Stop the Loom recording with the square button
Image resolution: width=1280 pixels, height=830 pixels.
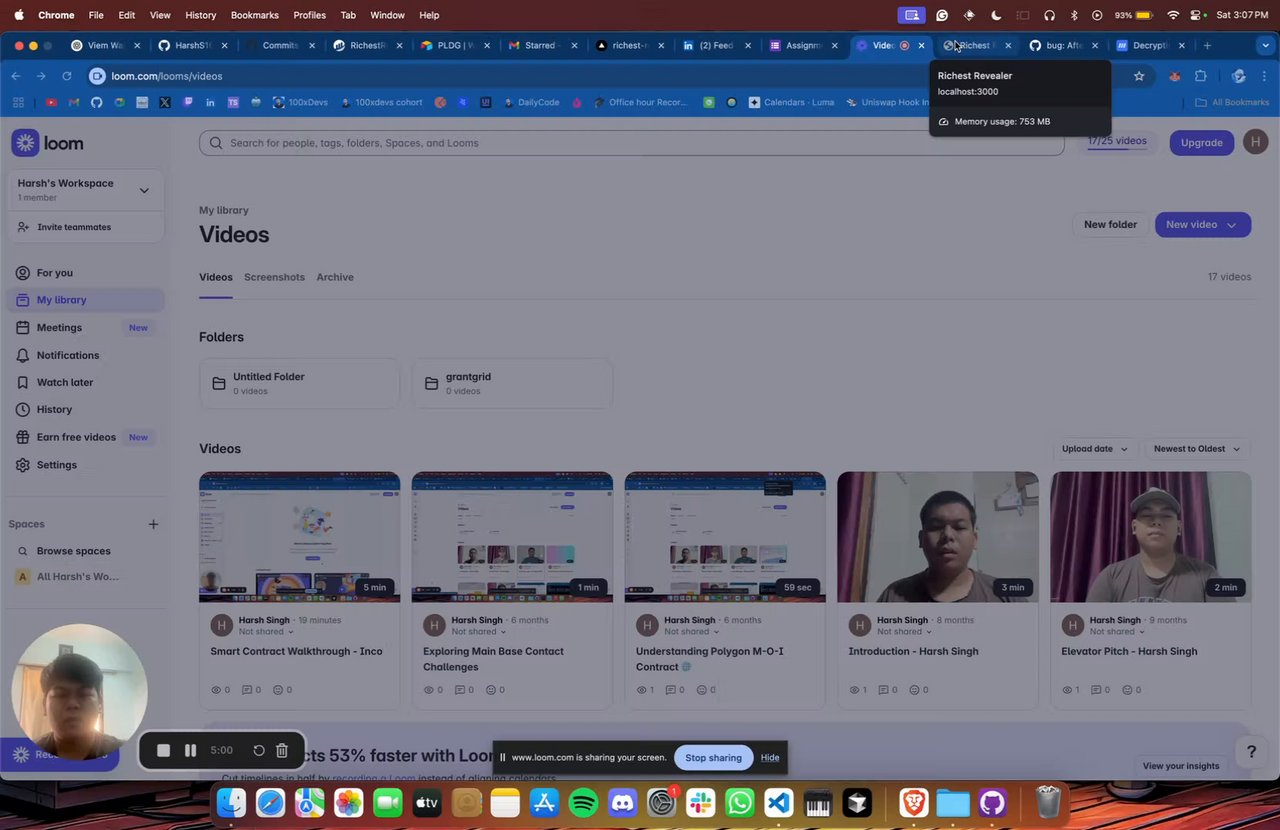(163, 750)
